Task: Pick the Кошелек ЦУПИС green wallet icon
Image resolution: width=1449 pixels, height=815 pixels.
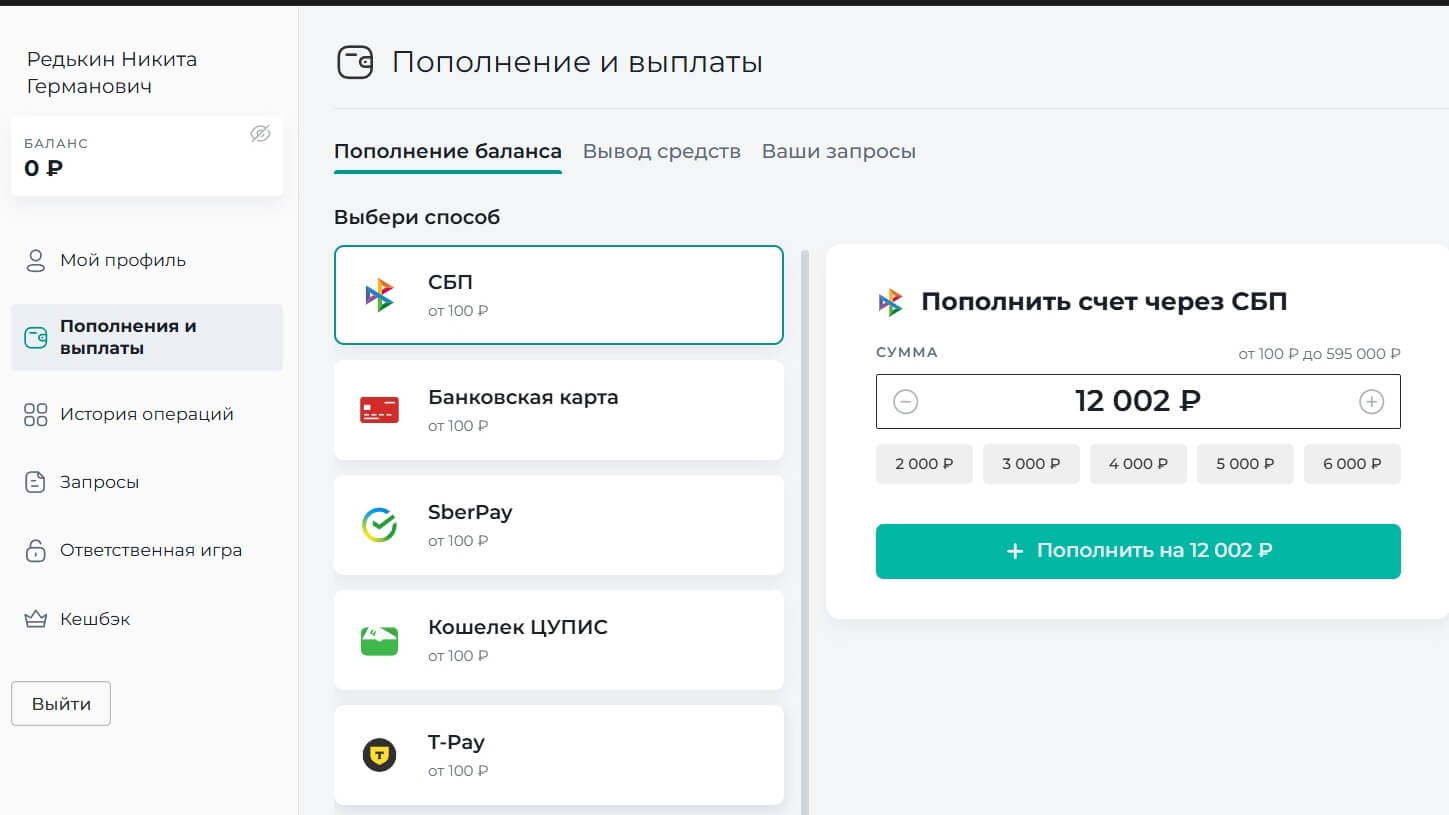Action: (x=380, y=640)
